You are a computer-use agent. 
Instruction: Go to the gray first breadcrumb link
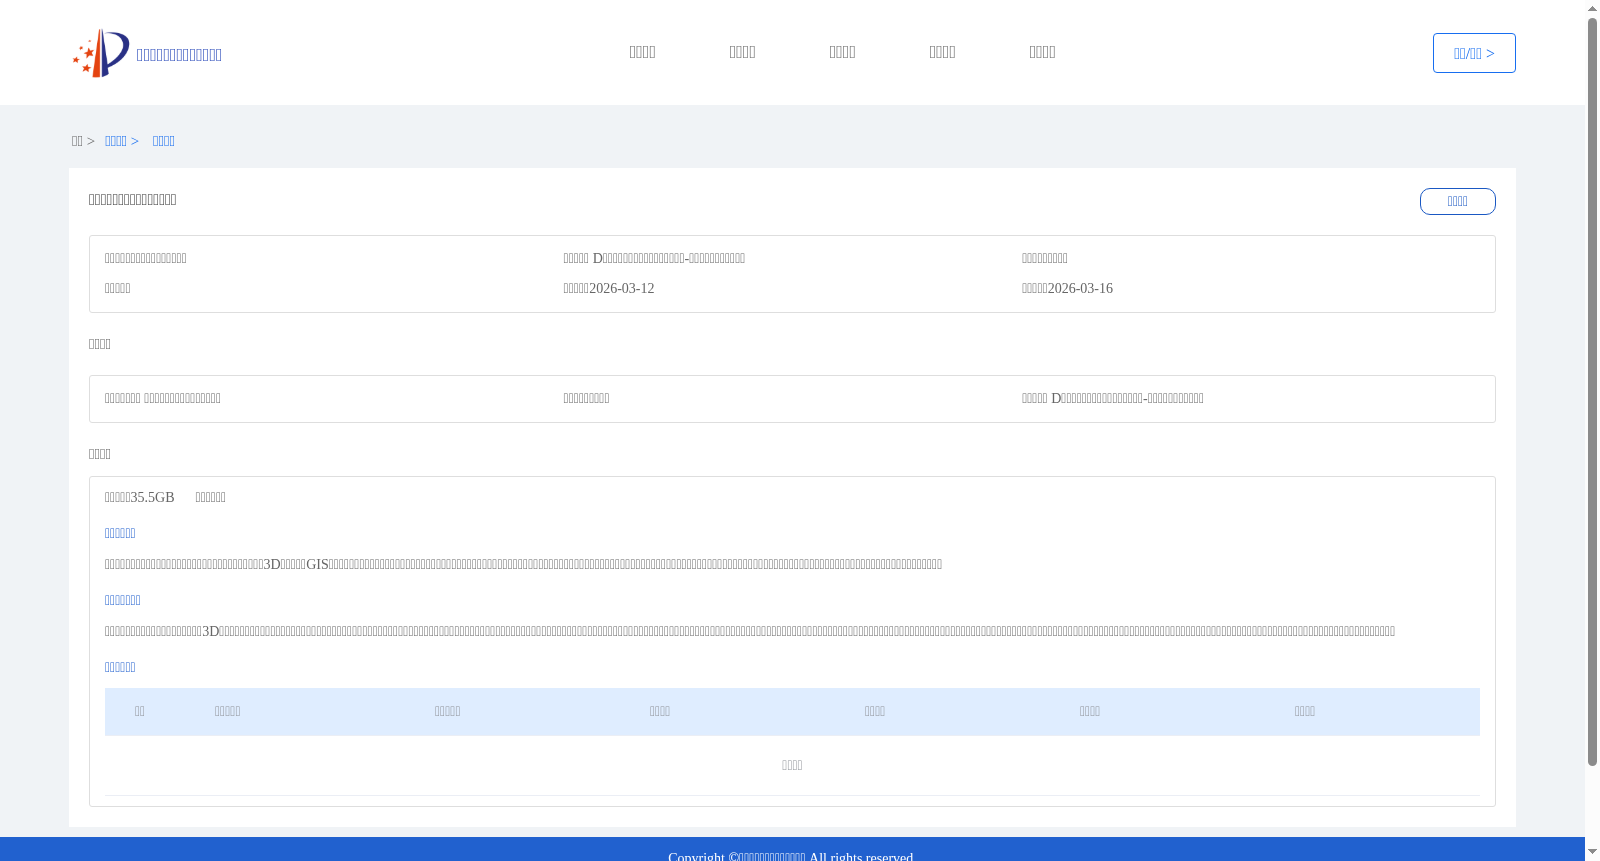(x=77, y=141)
